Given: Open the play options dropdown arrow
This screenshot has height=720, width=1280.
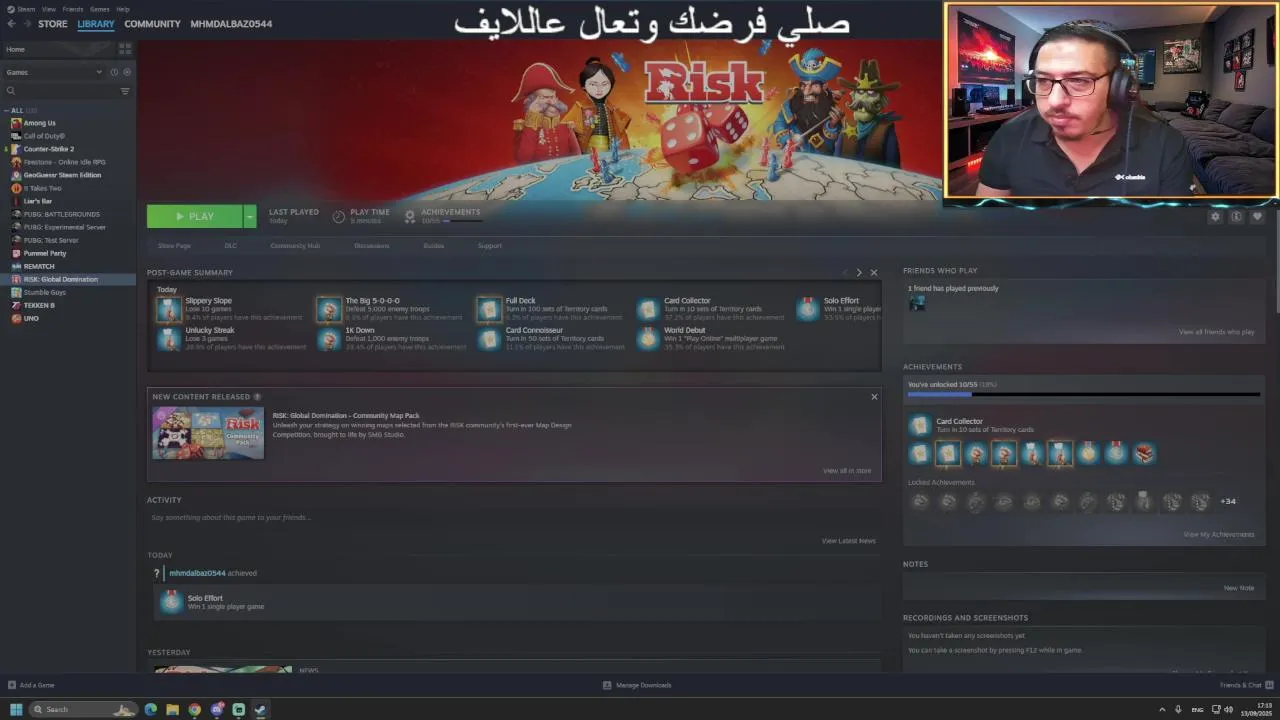Looking at the screenshot, I should tap(250, 216).
